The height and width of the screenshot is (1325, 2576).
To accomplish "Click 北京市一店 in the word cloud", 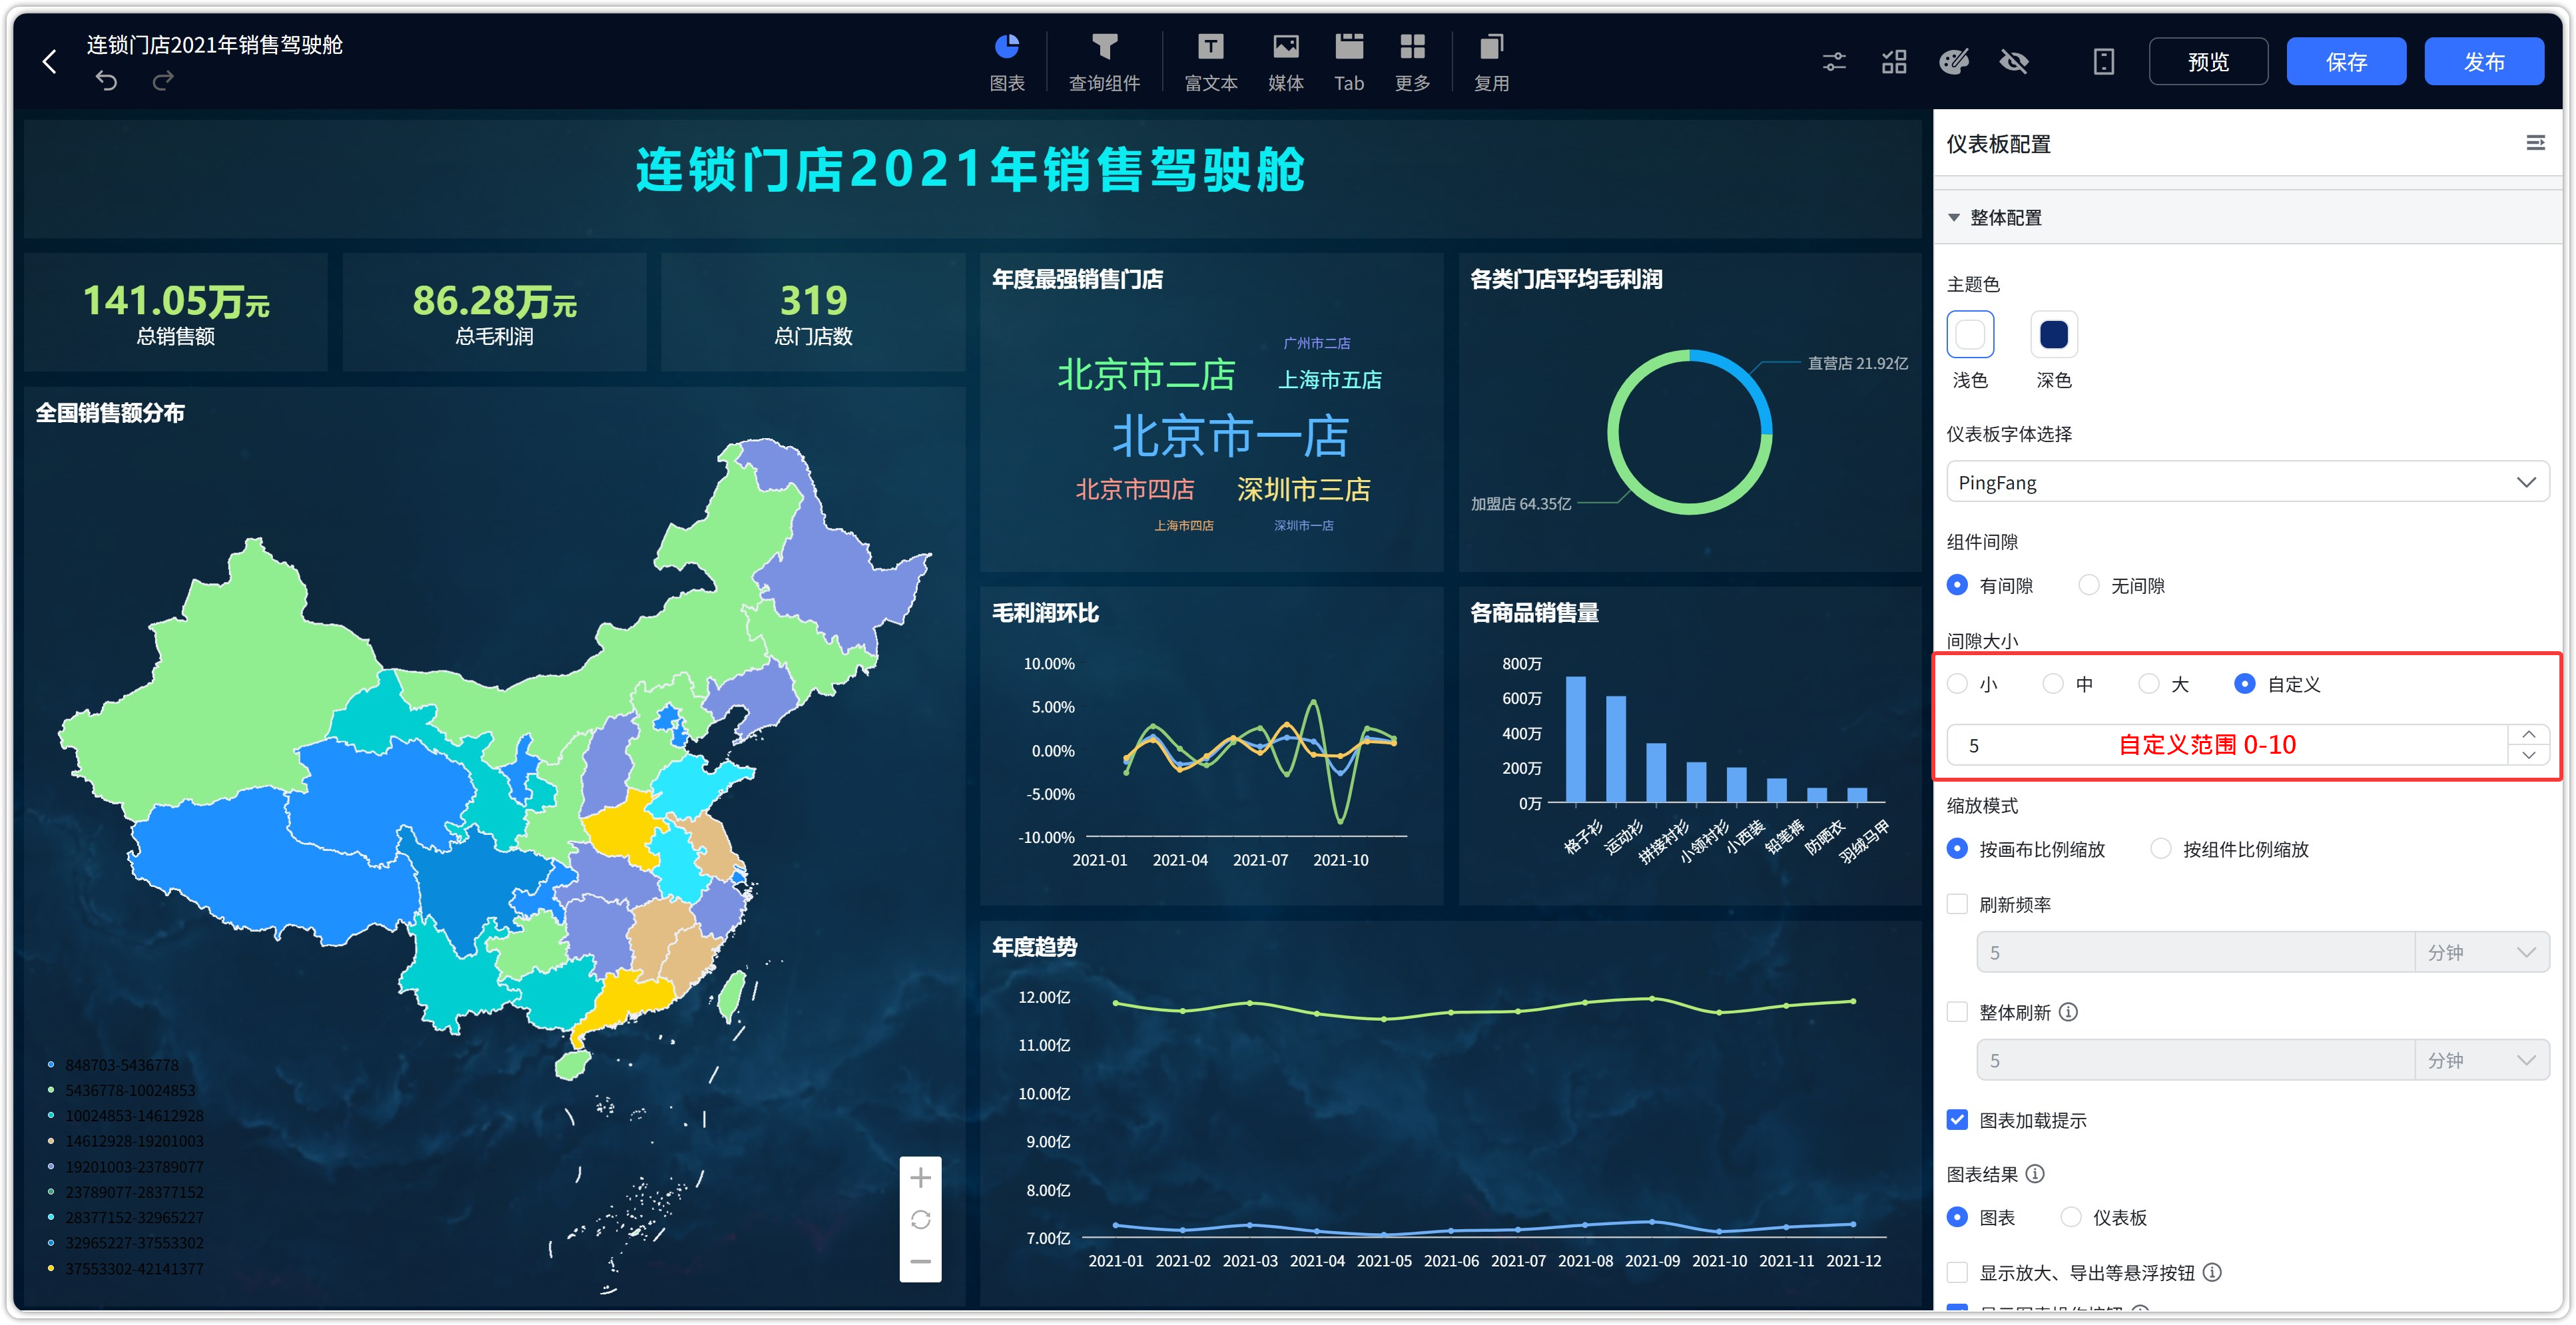I will 1230,437.
